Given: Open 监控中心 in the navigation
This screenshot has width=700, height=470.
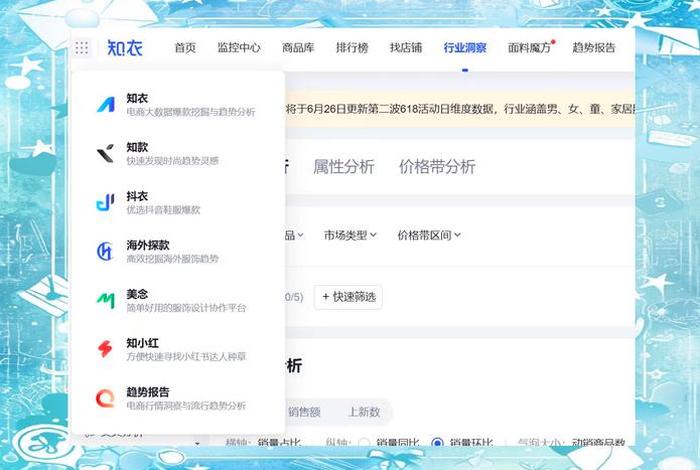Looking at the screenshot, I should (x=239, y=48).
